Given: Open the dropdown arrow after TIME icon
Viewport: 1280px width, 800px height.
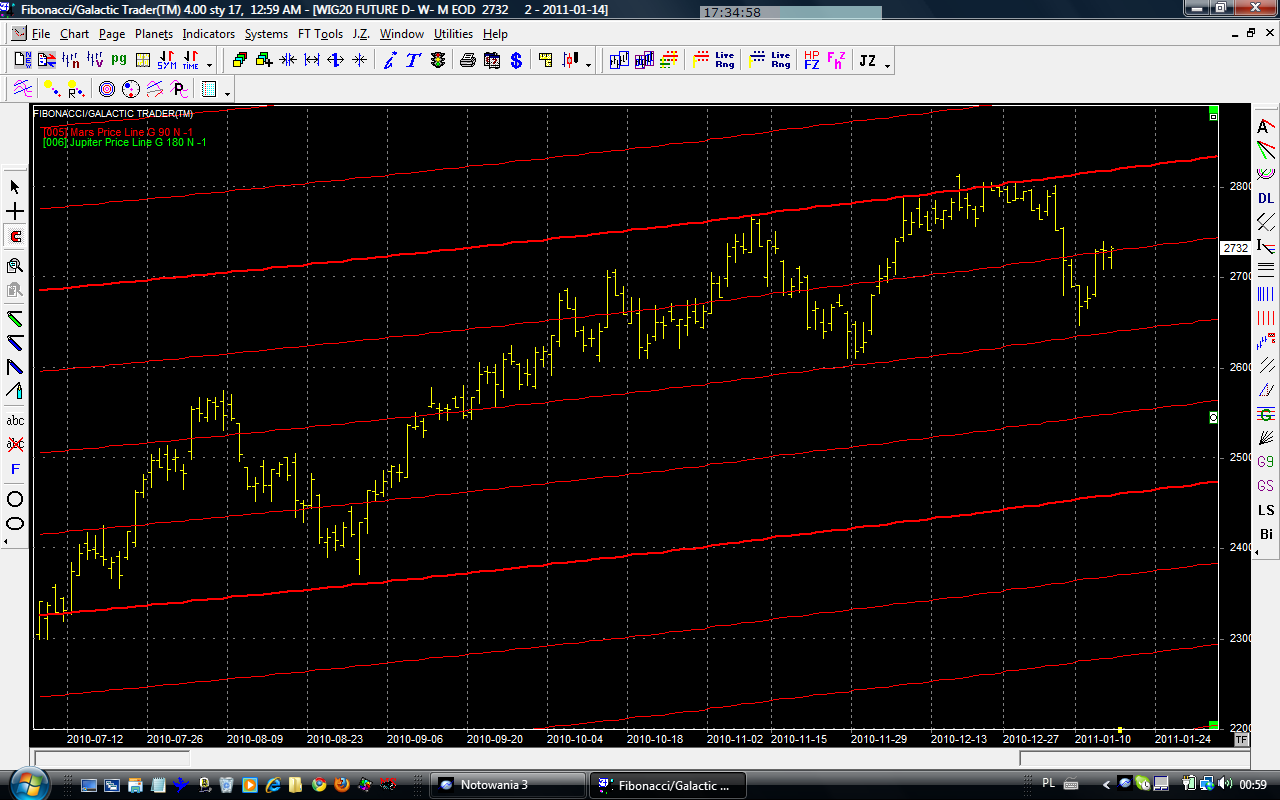Looking at the screenshot, I should click(x=209, y=66).
